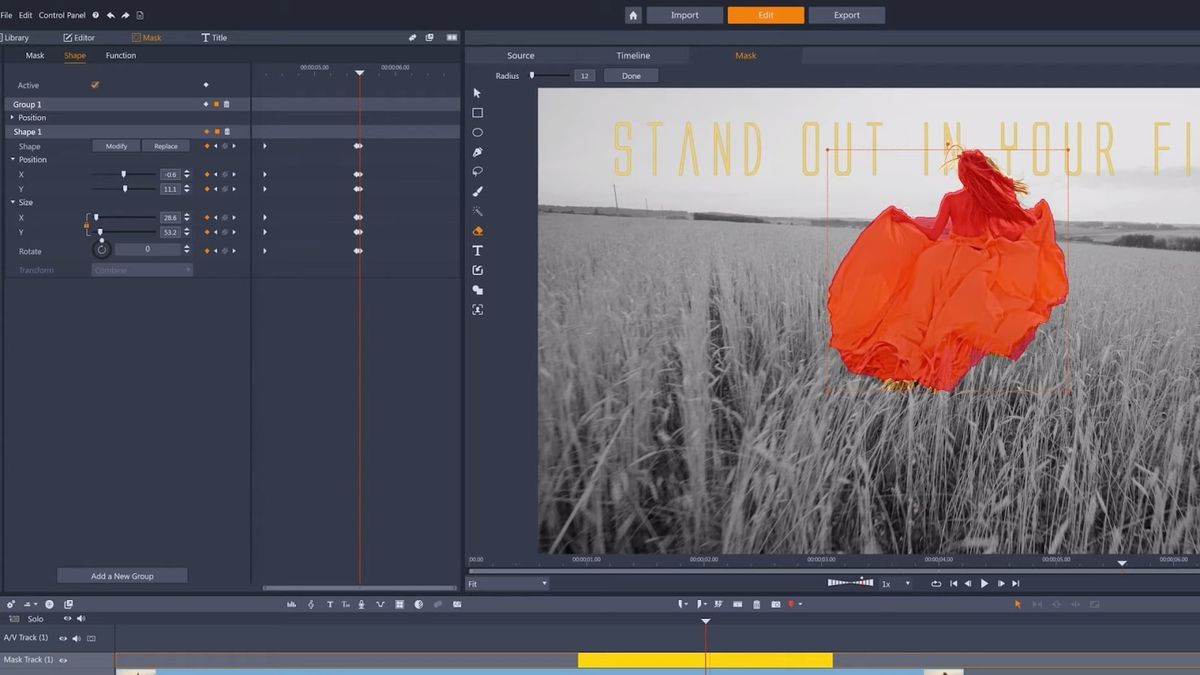Select the Rectangle mask tool
This screenshot has width=1200, height=675.
tap(477, 112)
